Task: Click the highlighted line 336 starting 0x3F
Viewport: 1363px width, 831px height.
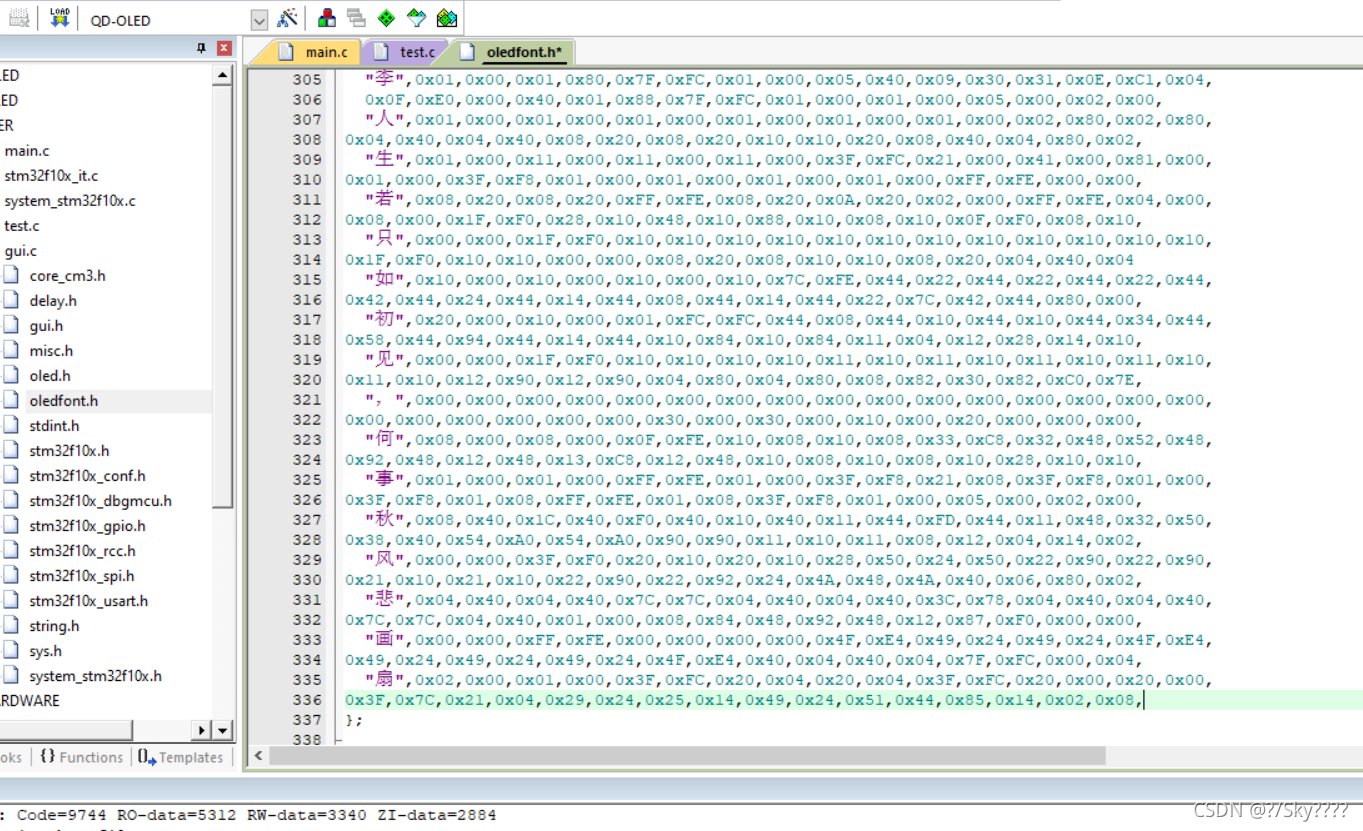Action: pos(743,699)
